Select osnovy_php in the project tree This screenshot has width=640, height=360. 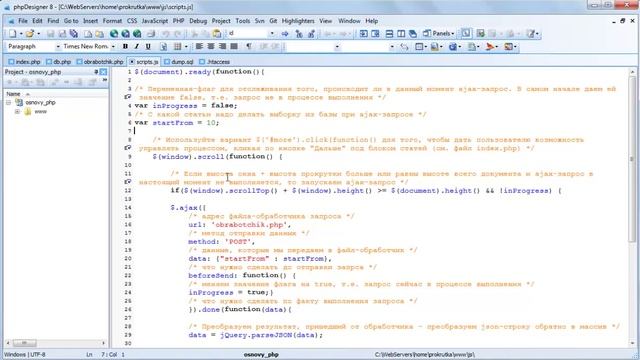click(40, 102)
